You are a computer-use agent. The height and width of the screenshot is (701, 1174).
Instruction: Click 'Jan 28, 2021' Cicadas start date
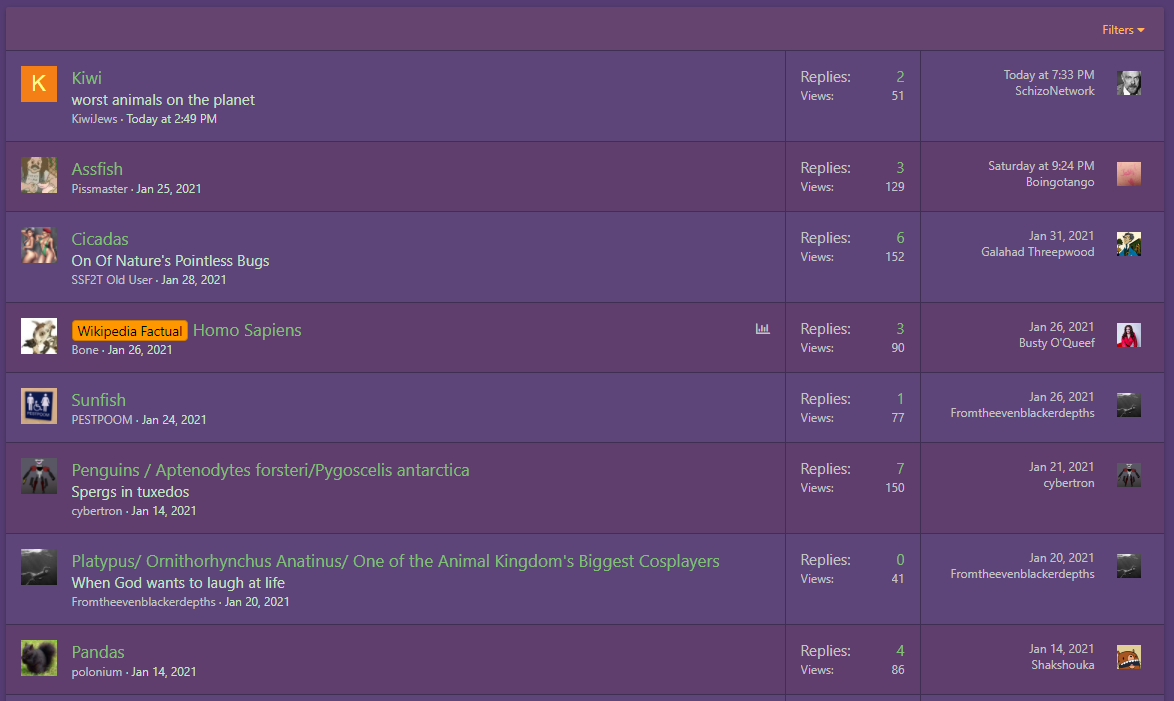(193, 279)
